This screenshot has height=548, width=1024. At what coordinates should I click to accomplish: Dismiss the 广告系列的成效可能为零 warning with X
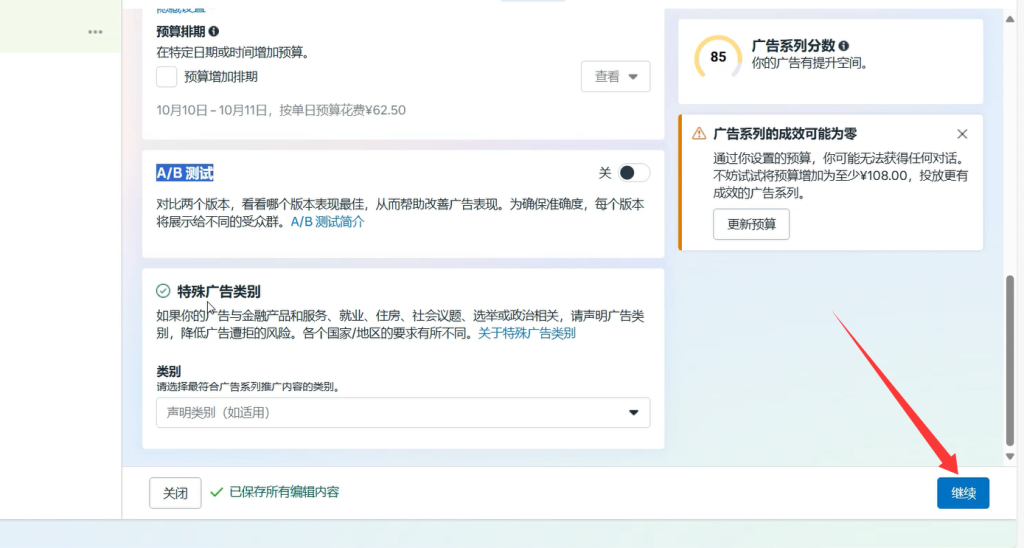pos(962,134)
